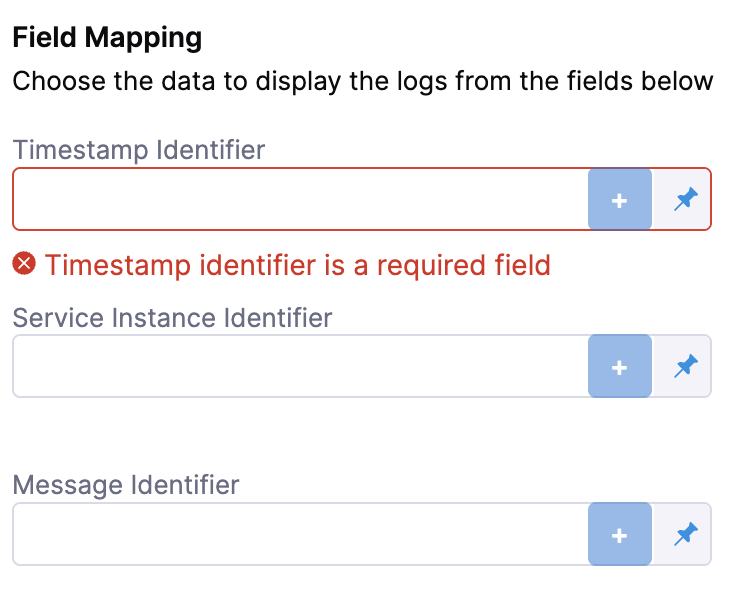Click the Timestamp Identifier label
This screenshot has width=746, height=596.
click(x=139, y=150)
